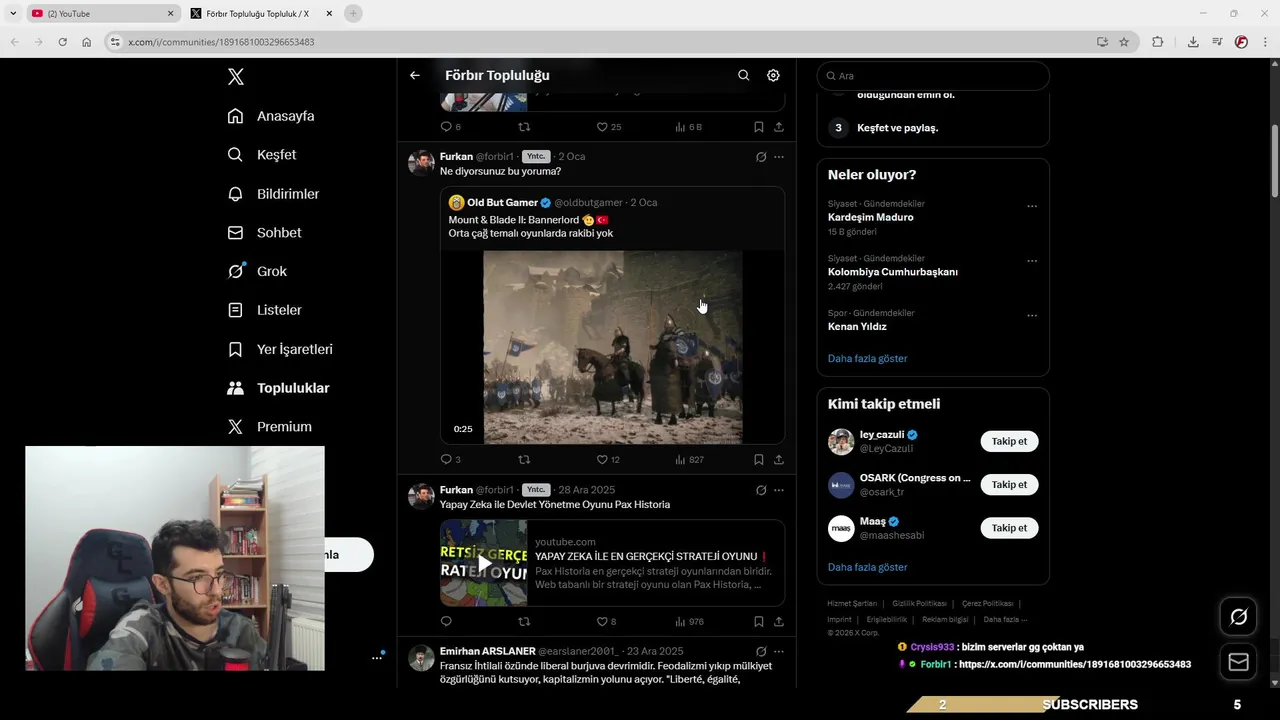Bookmark the 'Ne diyorsunuz bu yoruma?' post
This screenshot has width=1280, height=720.
[759, 460]
